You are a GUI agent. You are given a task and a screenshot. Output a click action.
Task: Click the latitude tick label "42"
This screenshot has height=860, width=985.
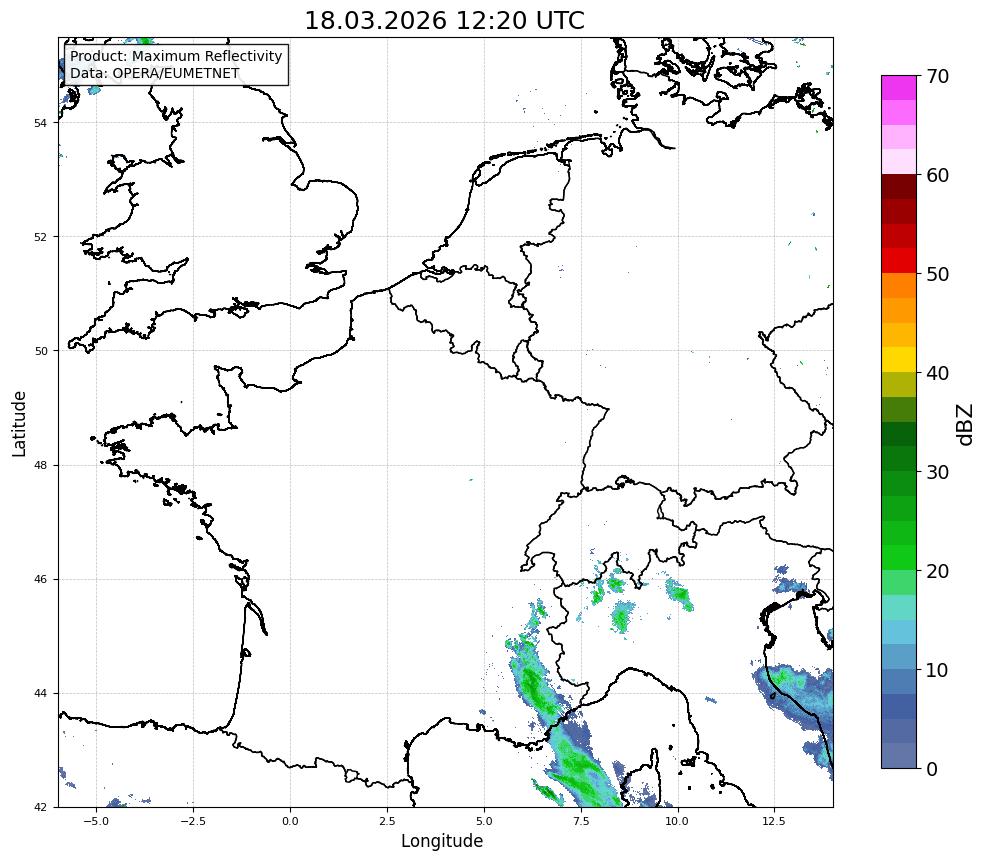click(x=40, y=807)
